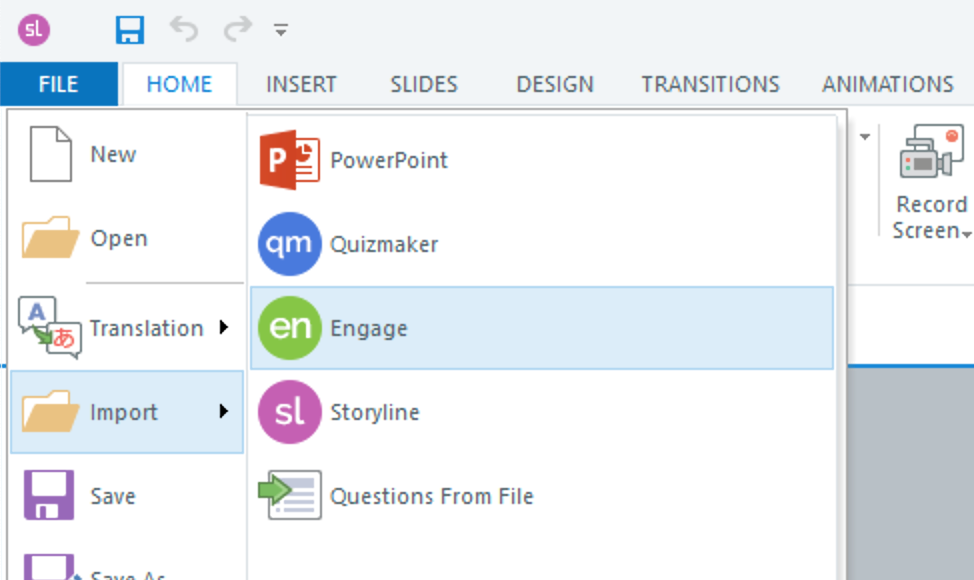Click the Record Screen camera icon
The image size is (974, 580).
[931, 153]
